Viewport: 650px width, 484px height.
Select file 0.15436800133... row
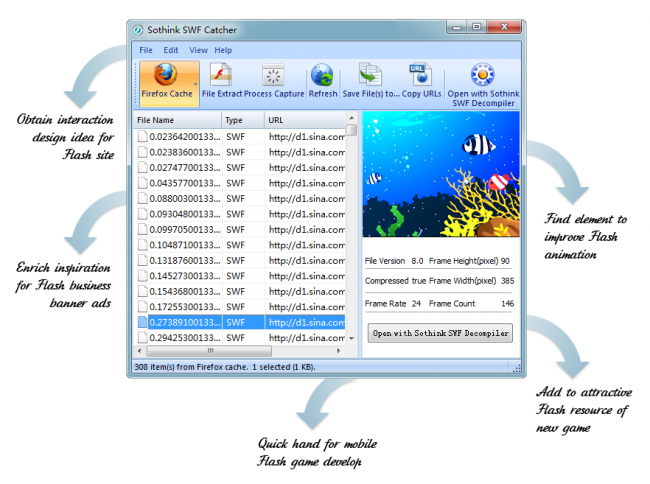pyautogui.click(x=240, y=292)
